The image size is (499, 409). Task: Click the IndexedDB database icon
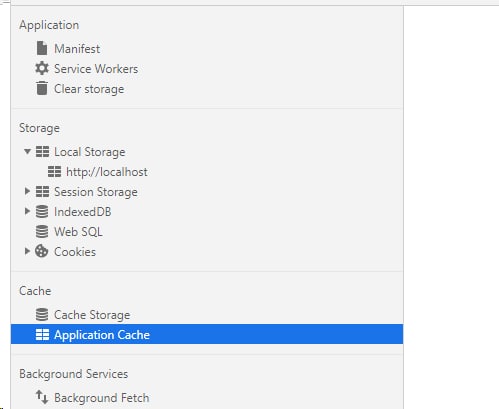click(x=42, y=212)
